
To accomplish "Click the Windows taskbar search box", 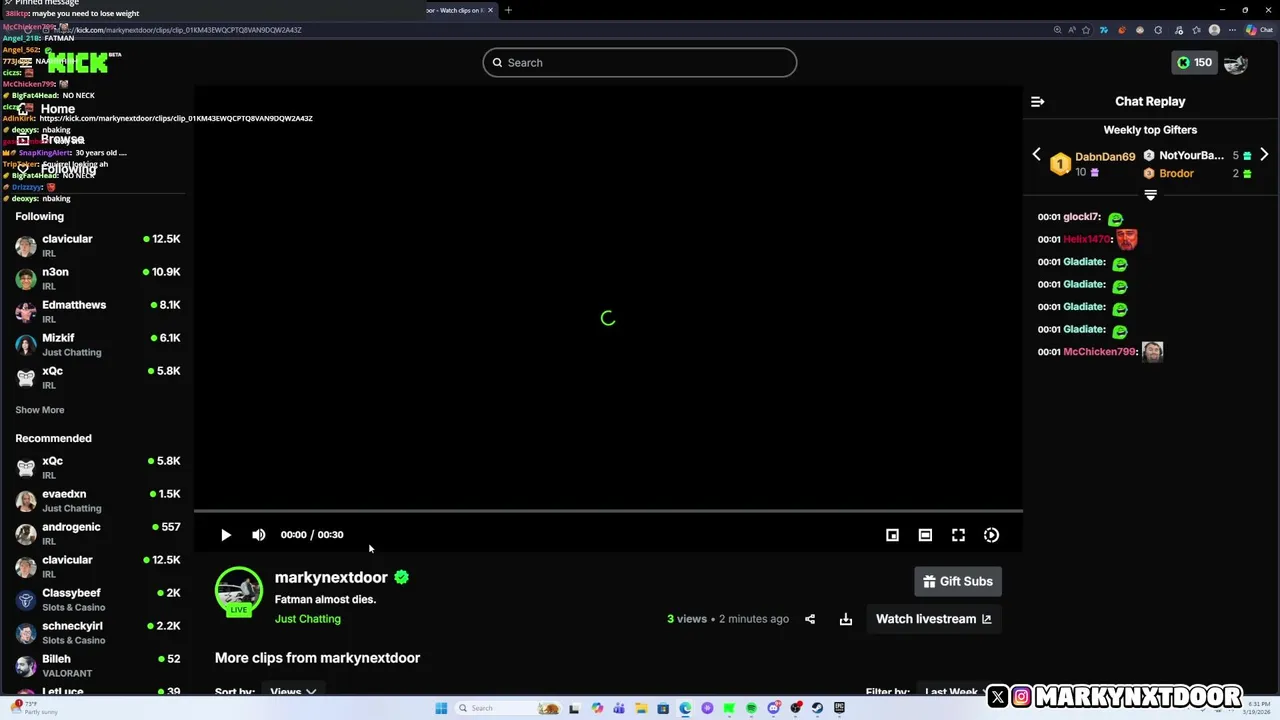I will coord(508,708).
